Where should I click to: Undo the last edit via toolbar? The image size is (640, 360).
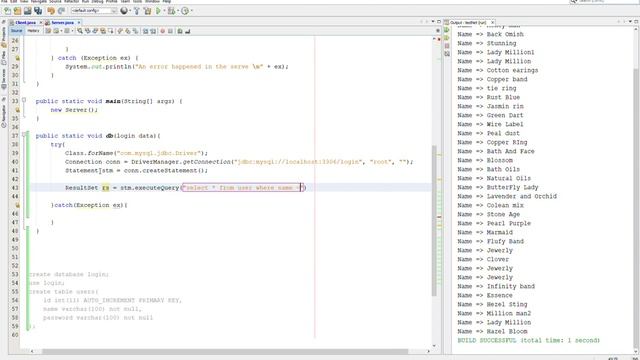[x=51, y=11]
